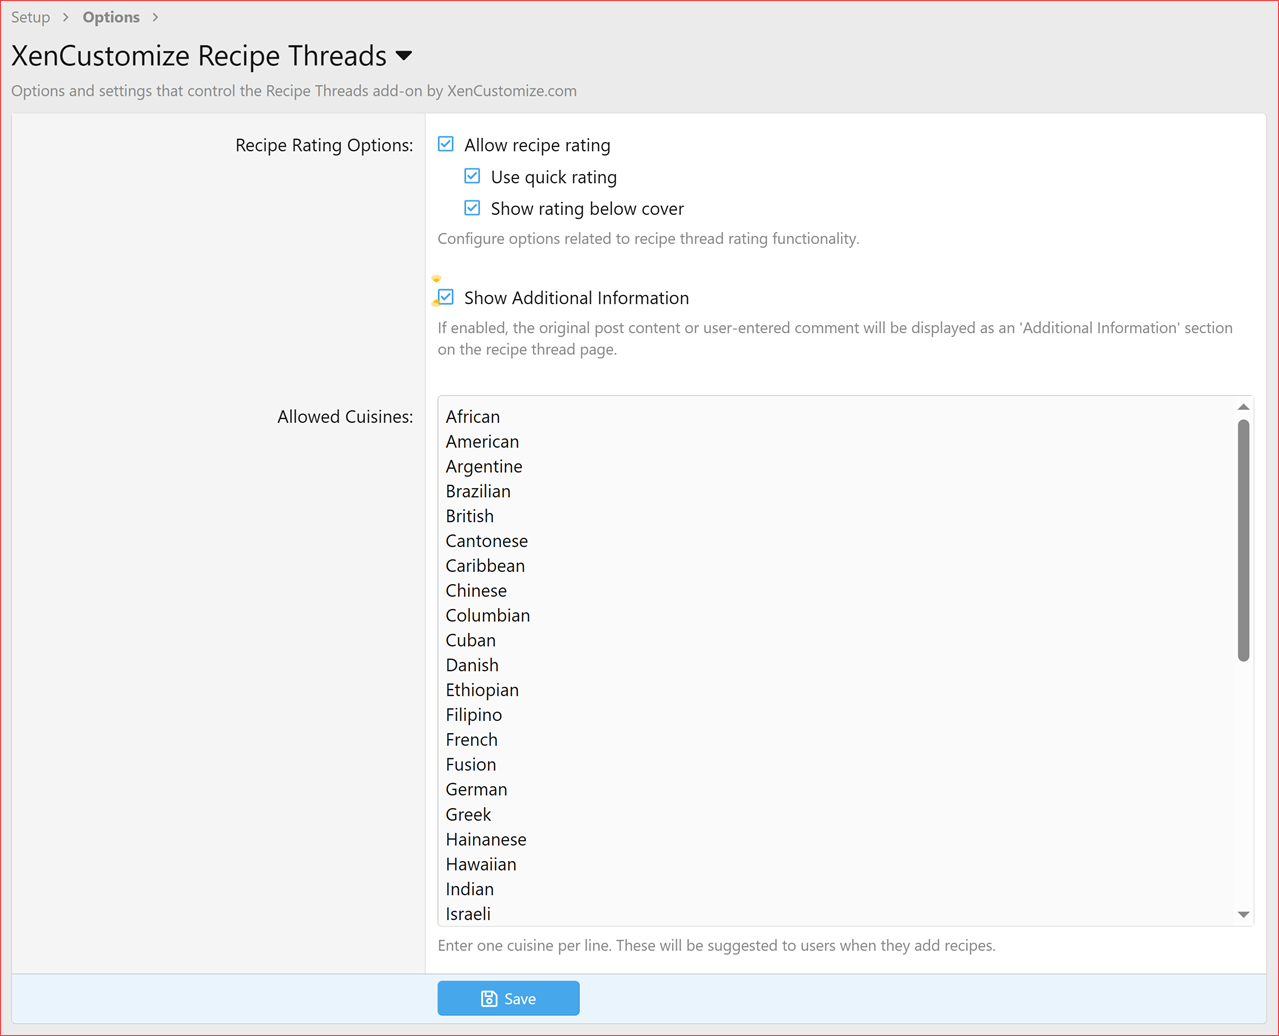This screenshot has width=1279, height=1036.
Task: Select Chinese in the Allowed Cuisines list
Action: [x=476, y=590]
